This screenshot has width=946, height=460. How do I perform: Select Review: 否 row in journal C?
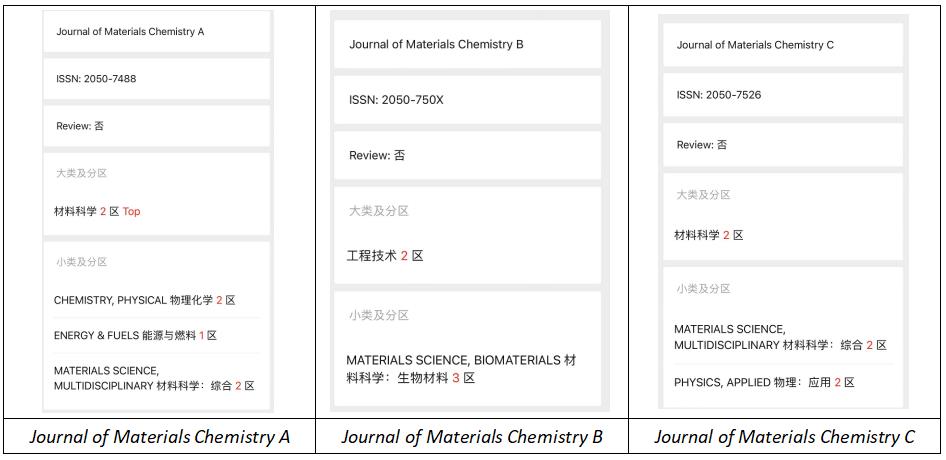[x=783, y=145]
